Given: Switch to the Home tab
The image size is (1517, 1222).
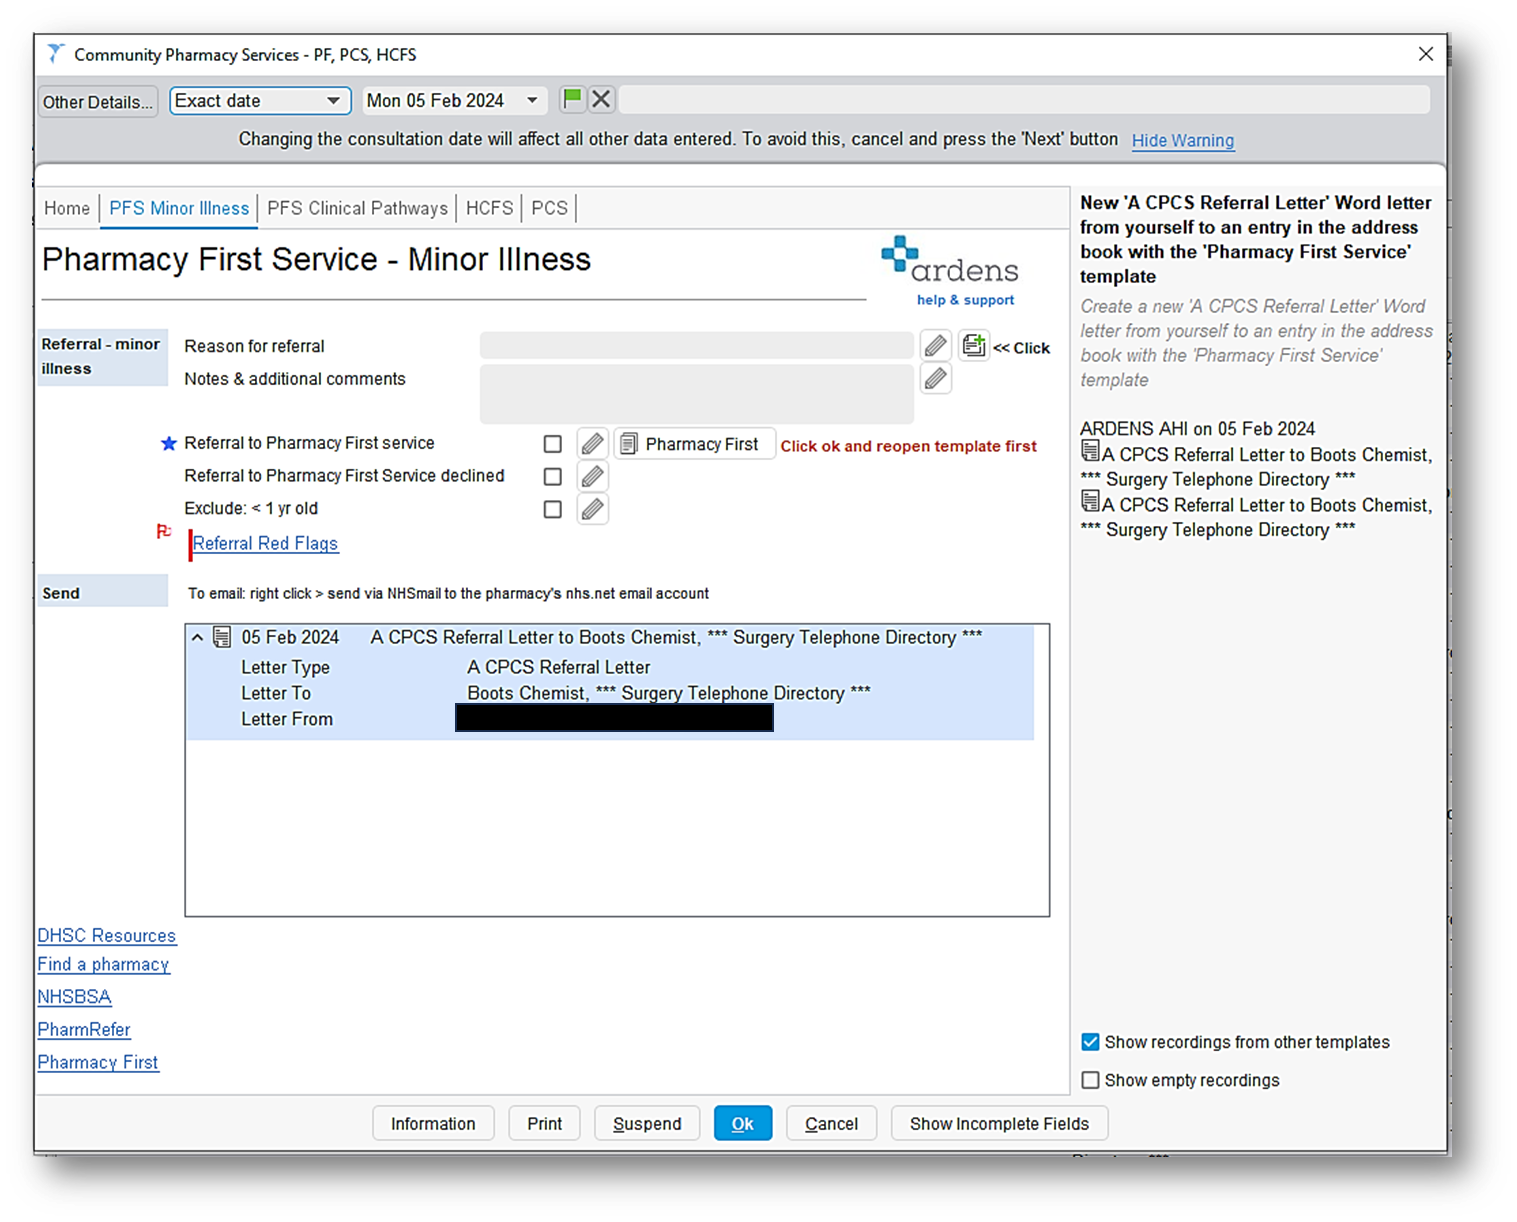Looking at the screenshot, I should 67,208.
